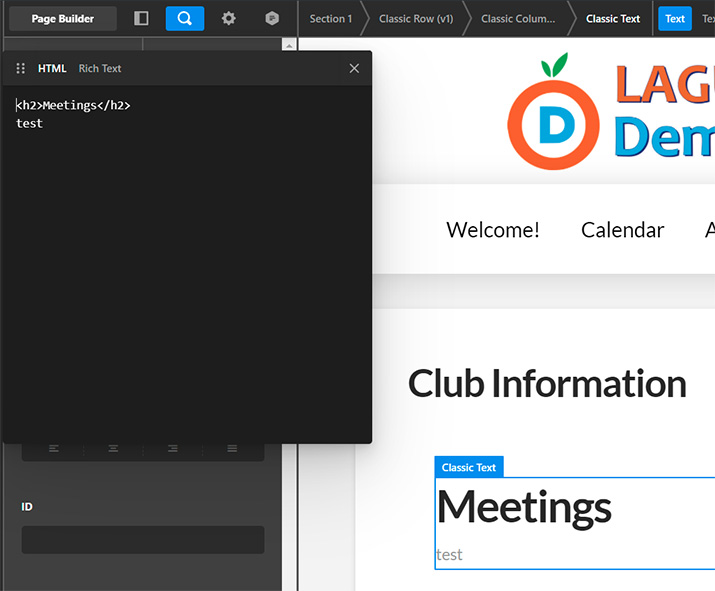Set text alignment to right
This screenshot has height=591, width=715.
point(173,449)
